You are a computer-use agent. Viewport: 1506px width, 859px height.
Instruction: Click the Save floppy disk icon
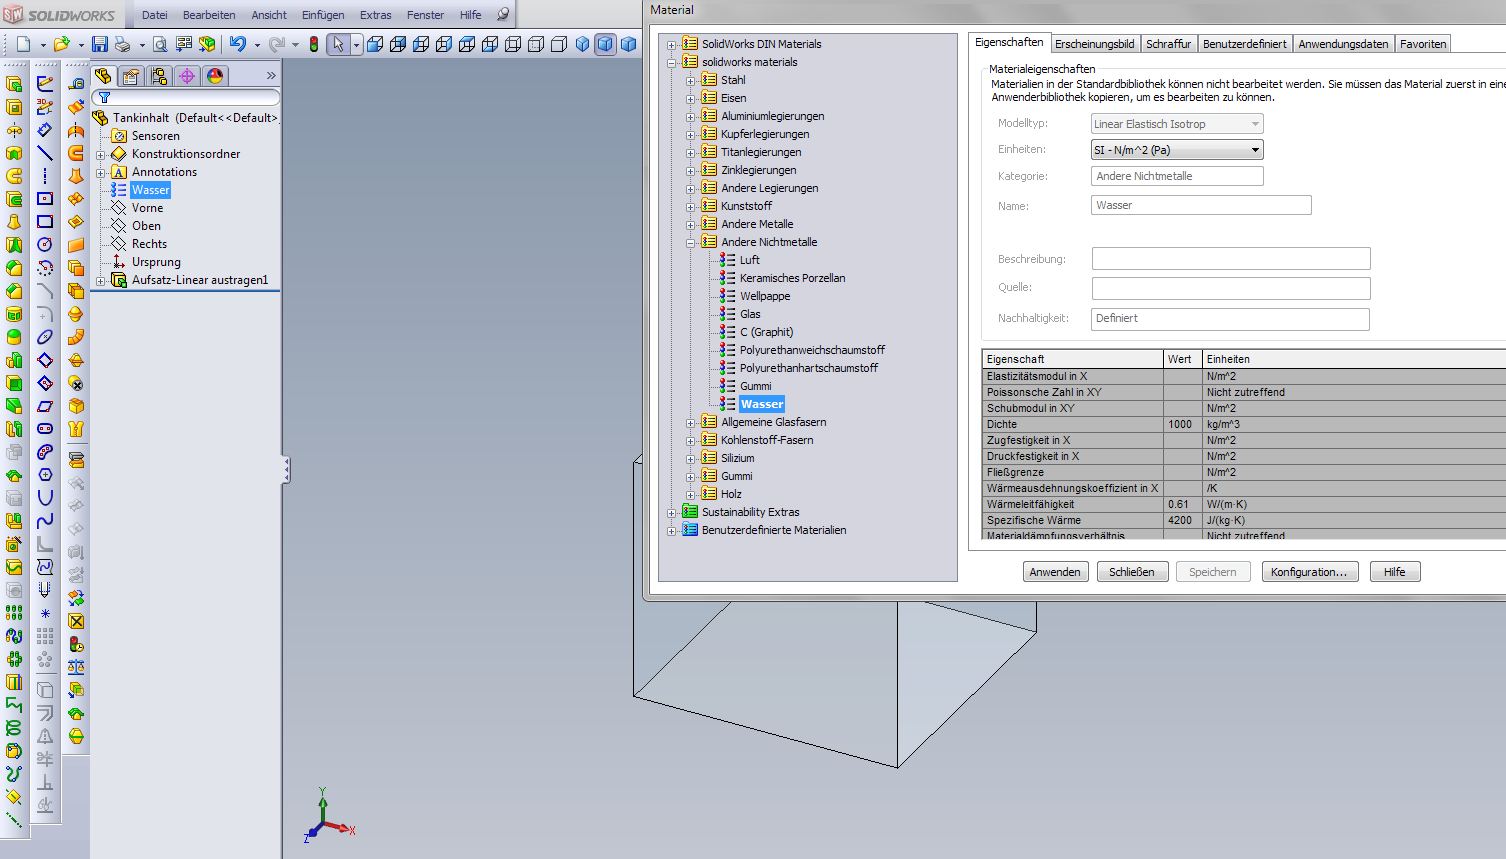click(x=99, y=44)
